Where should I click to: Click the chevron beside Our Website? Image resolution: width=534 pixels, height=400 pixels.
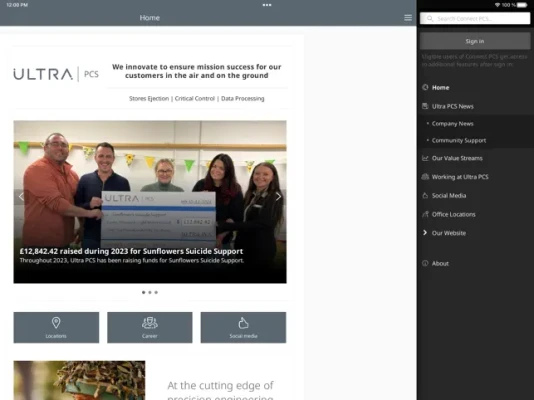point(425,233)
